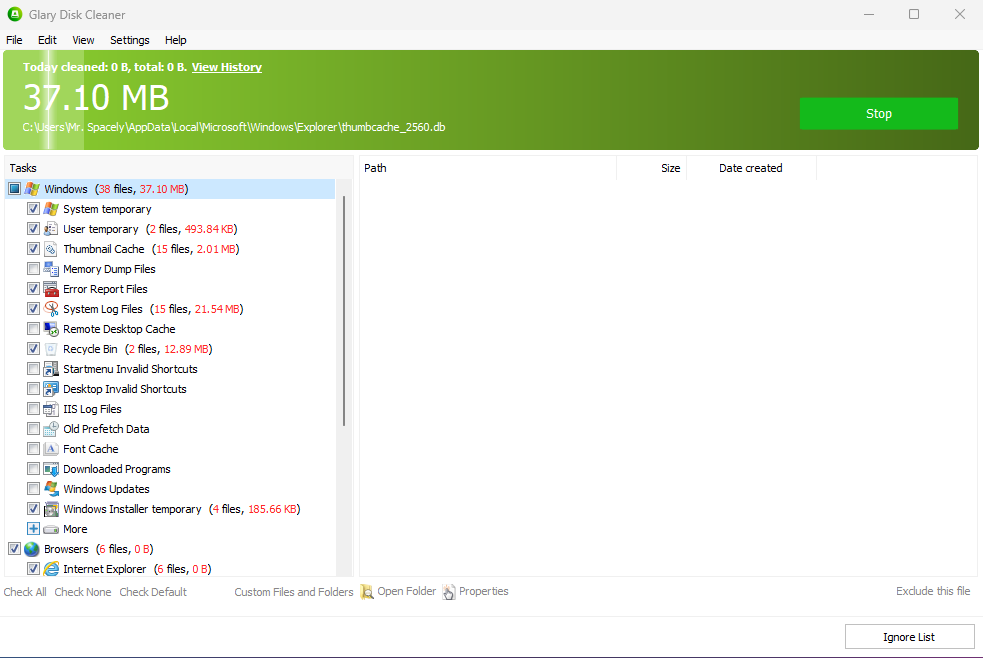Screen dimensions: 983x658
Task: Click the Startmenu Invalid Shortcuts icon
Action: pos(51,369)
